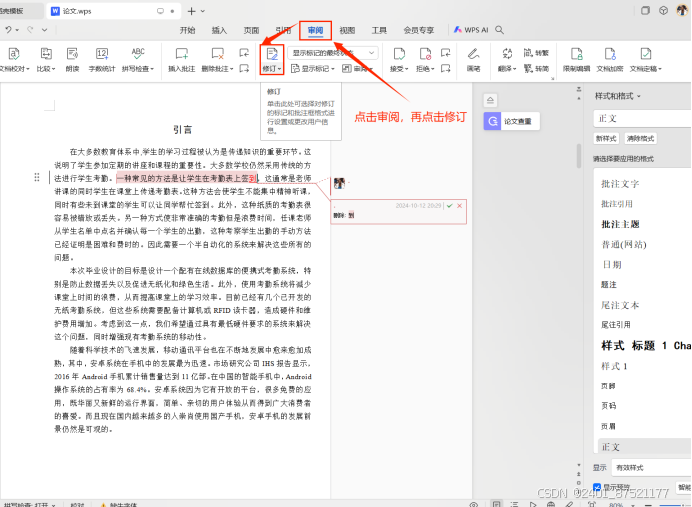Switch to page layout view in status bar

496,504
